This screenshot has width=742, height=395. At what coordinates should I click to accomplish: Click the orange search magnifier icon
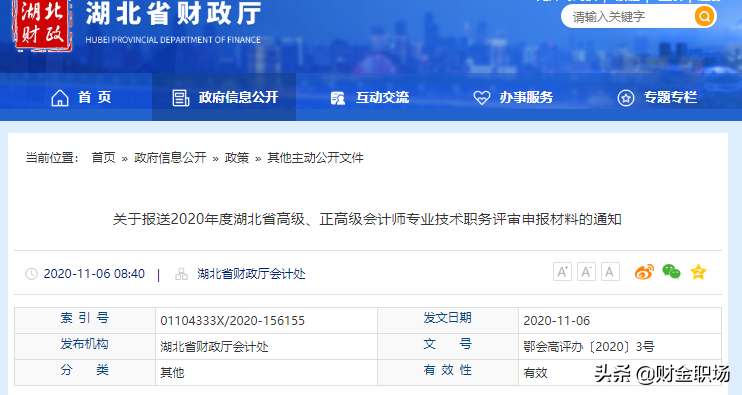pos(704,17)
